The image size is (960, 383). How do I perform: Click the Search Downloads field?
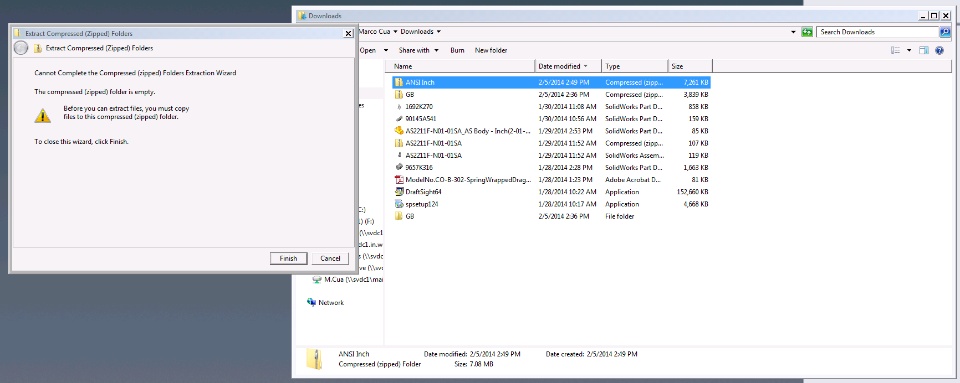[878, 32]
